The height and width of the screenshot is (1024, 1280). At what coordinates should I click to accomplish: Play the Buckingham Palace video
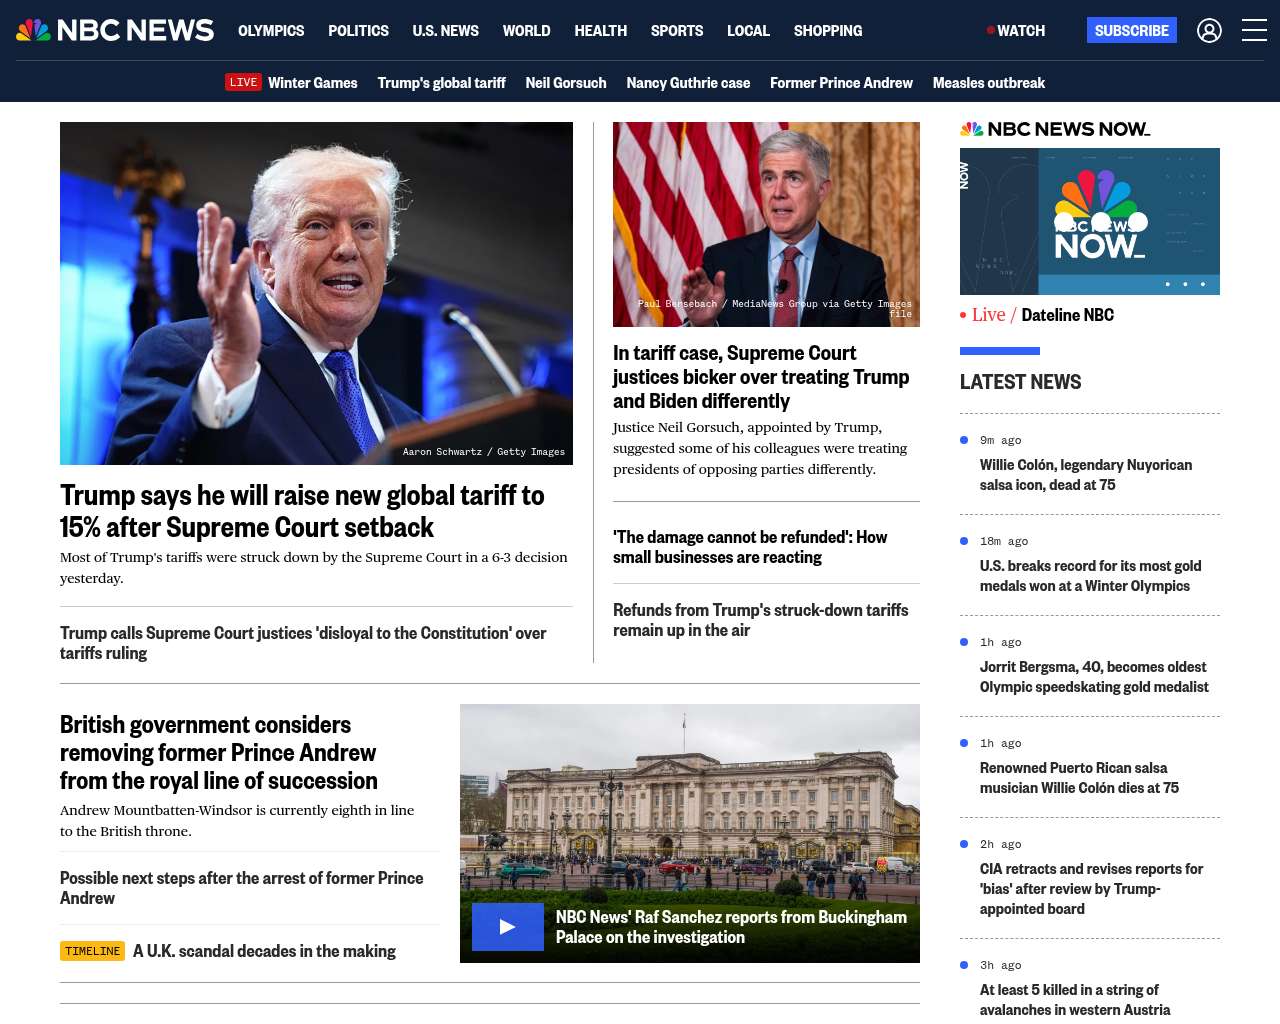[508, 927]
